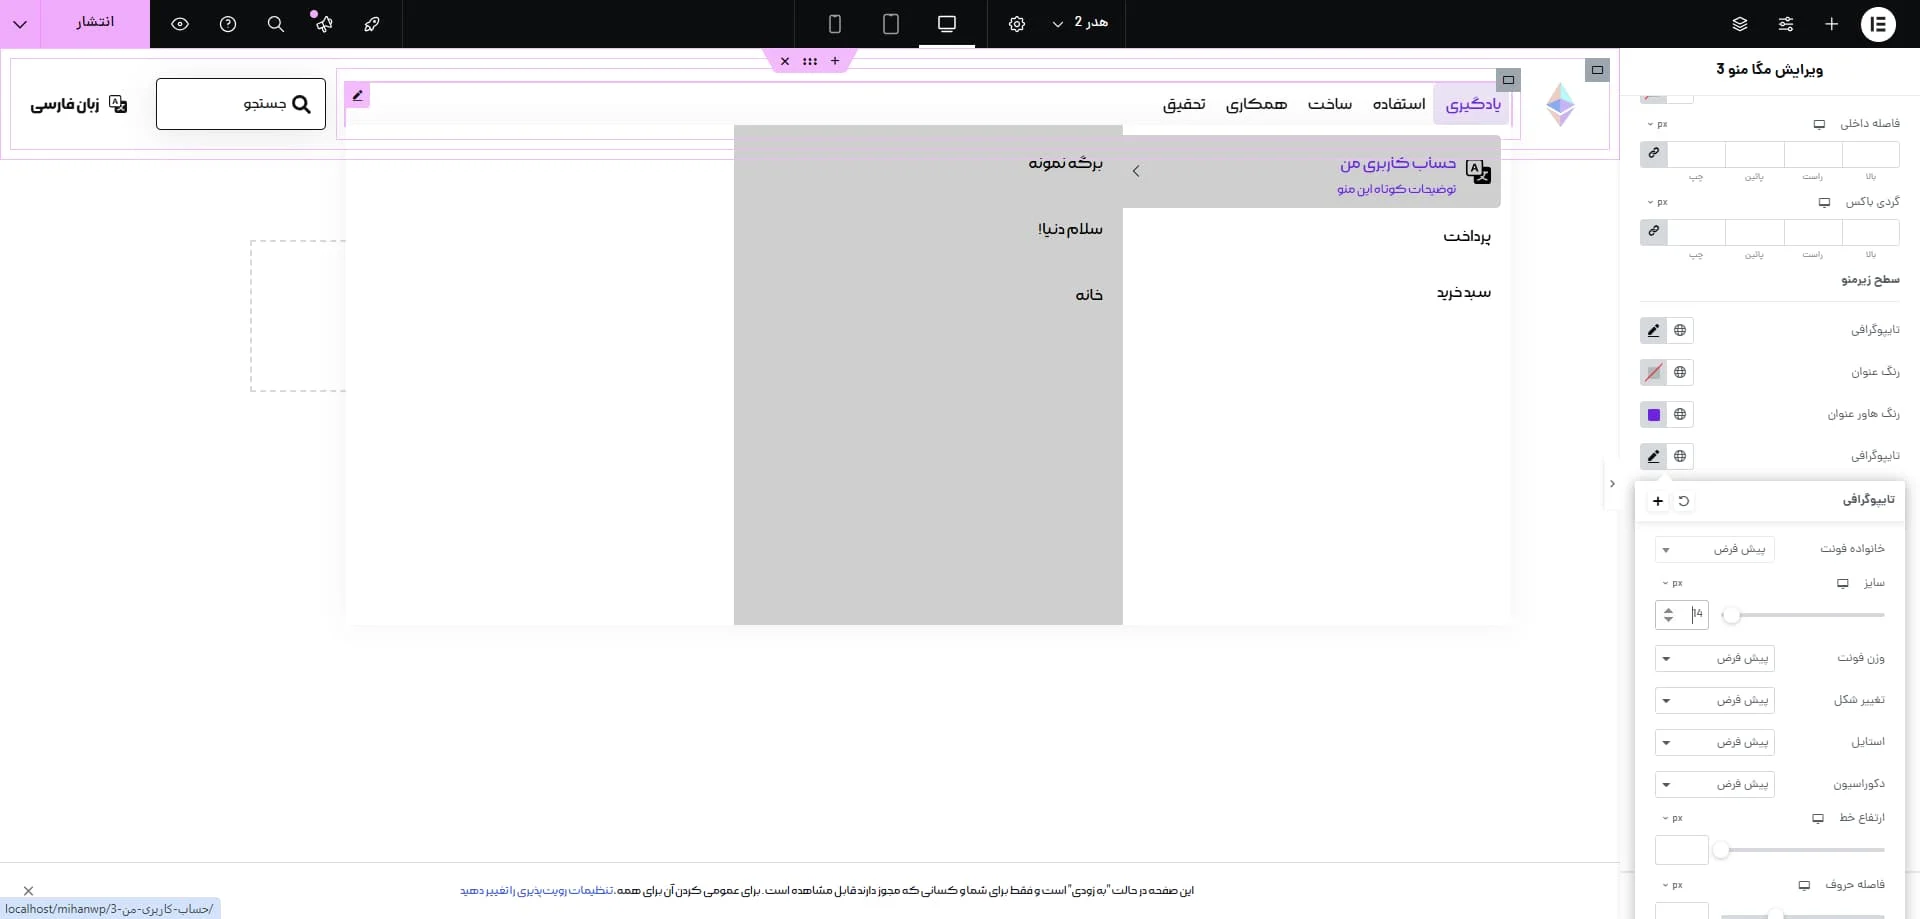Open the site preview eye icon
1920x919 pixels.
[x=180, y=24]
